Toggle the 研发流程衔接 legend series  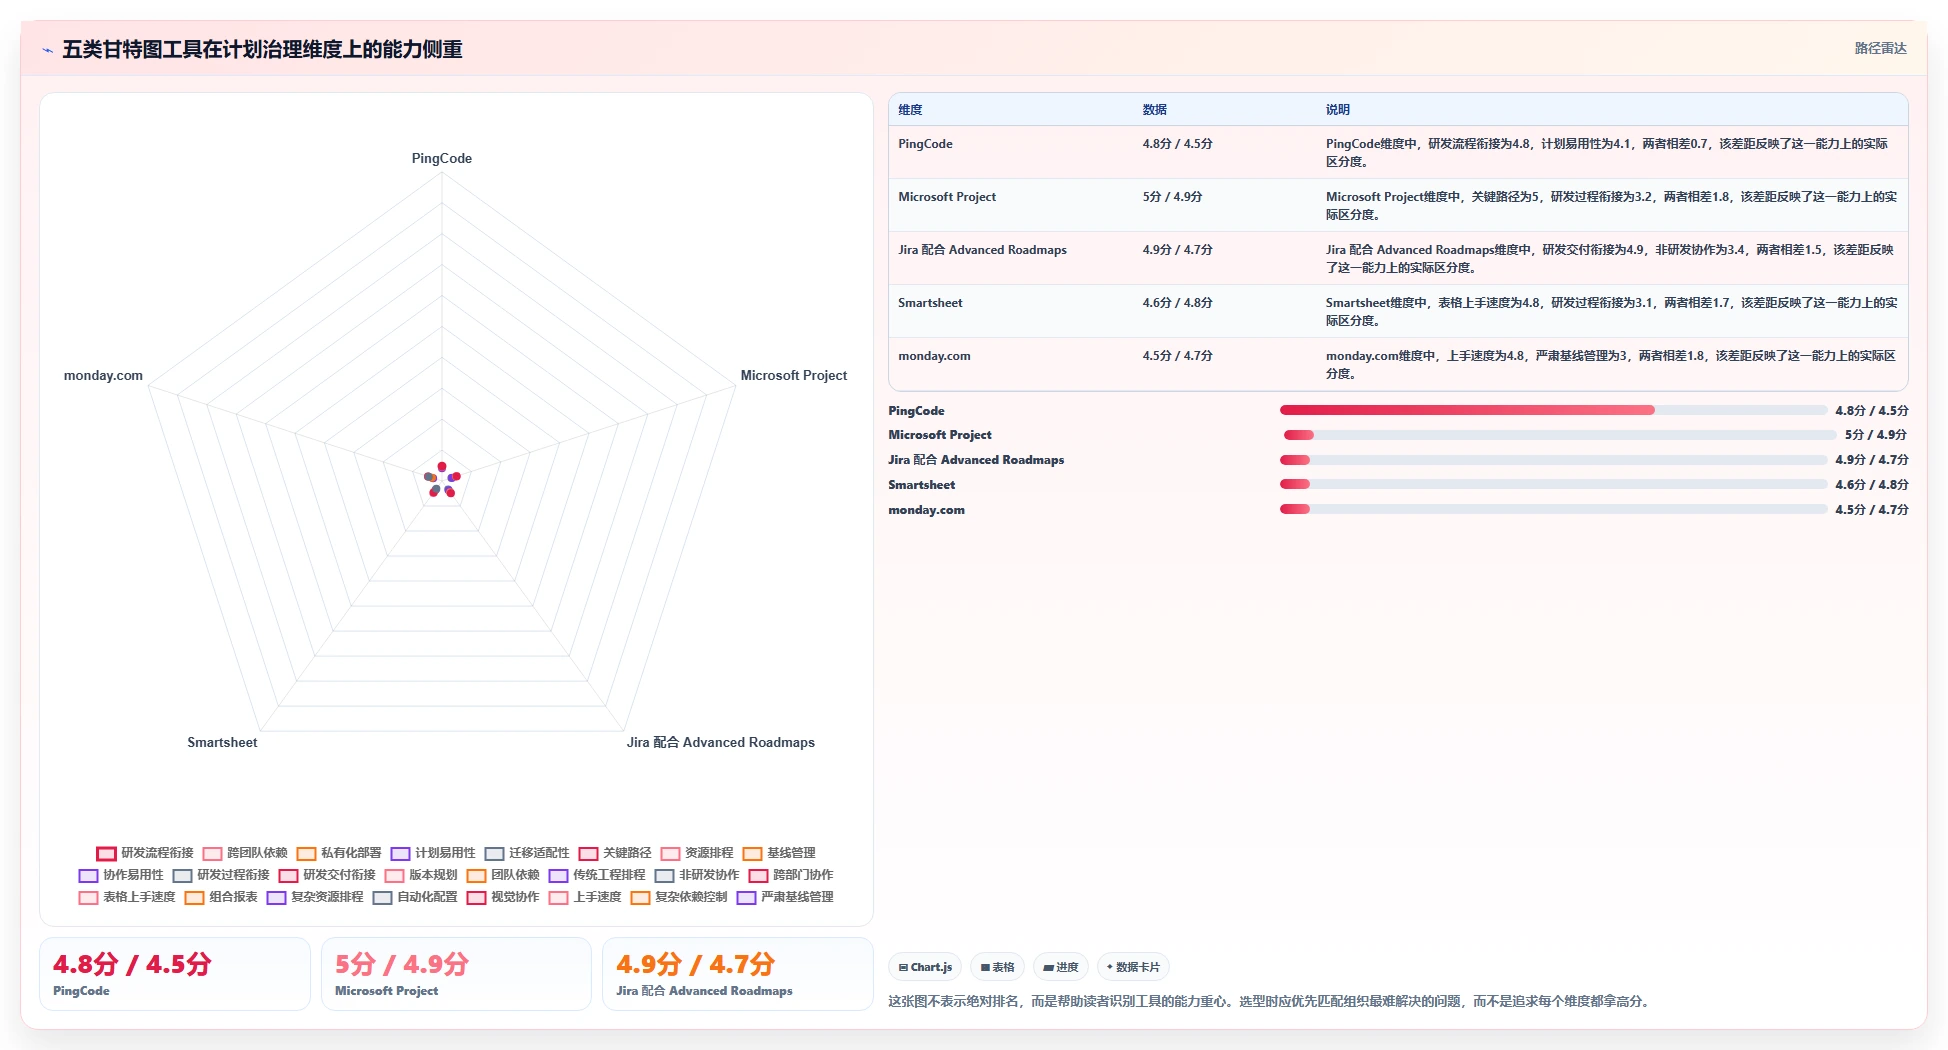tap(145, 853)
